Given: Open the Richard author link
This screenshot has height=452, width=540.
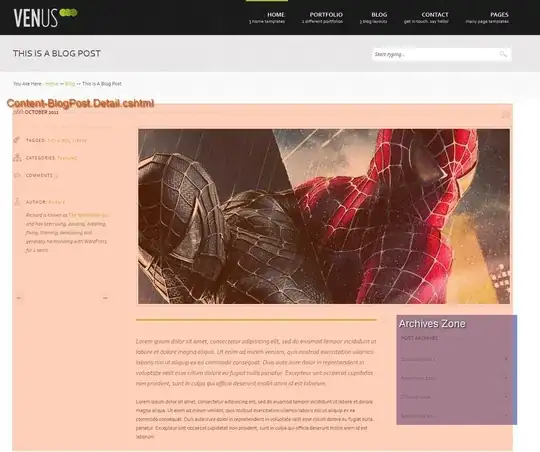Looking at the screenshot, I should click(x=56, y=202).
